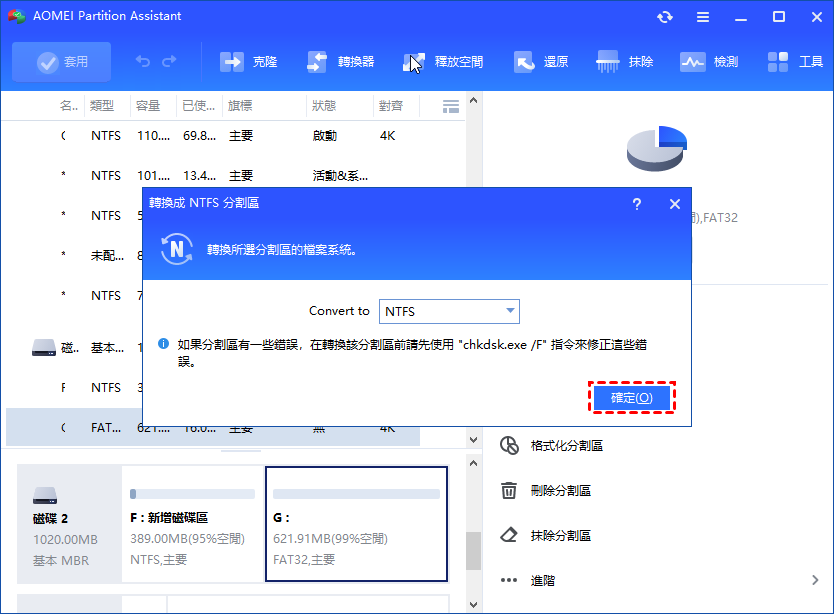Image resolution: width=834 pixels, height=614 pixels.
Task: Click the three-dots advanced icon
Action: click(509, 580)
